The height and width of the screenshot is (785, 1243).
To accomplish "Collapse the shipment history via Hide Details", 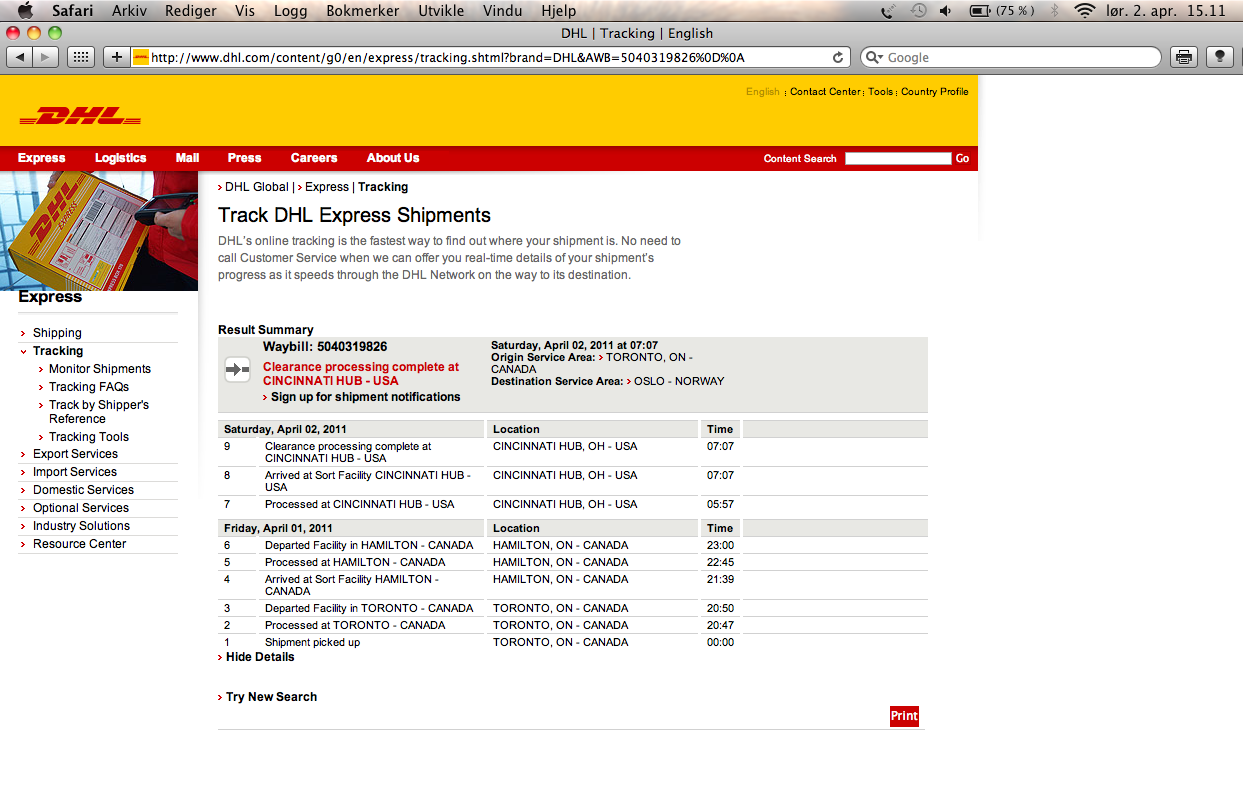I will click(x=260, y=657).
